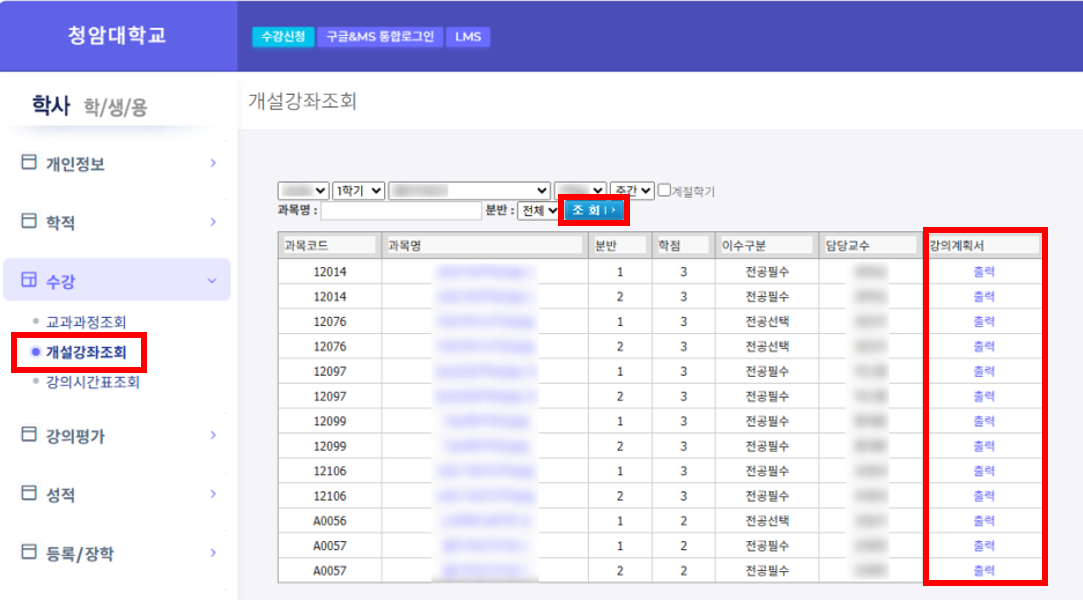Viewport: 1083px width, 600px height.
Task: Click the 성적 menu icon
Action: tap(28, 493)
